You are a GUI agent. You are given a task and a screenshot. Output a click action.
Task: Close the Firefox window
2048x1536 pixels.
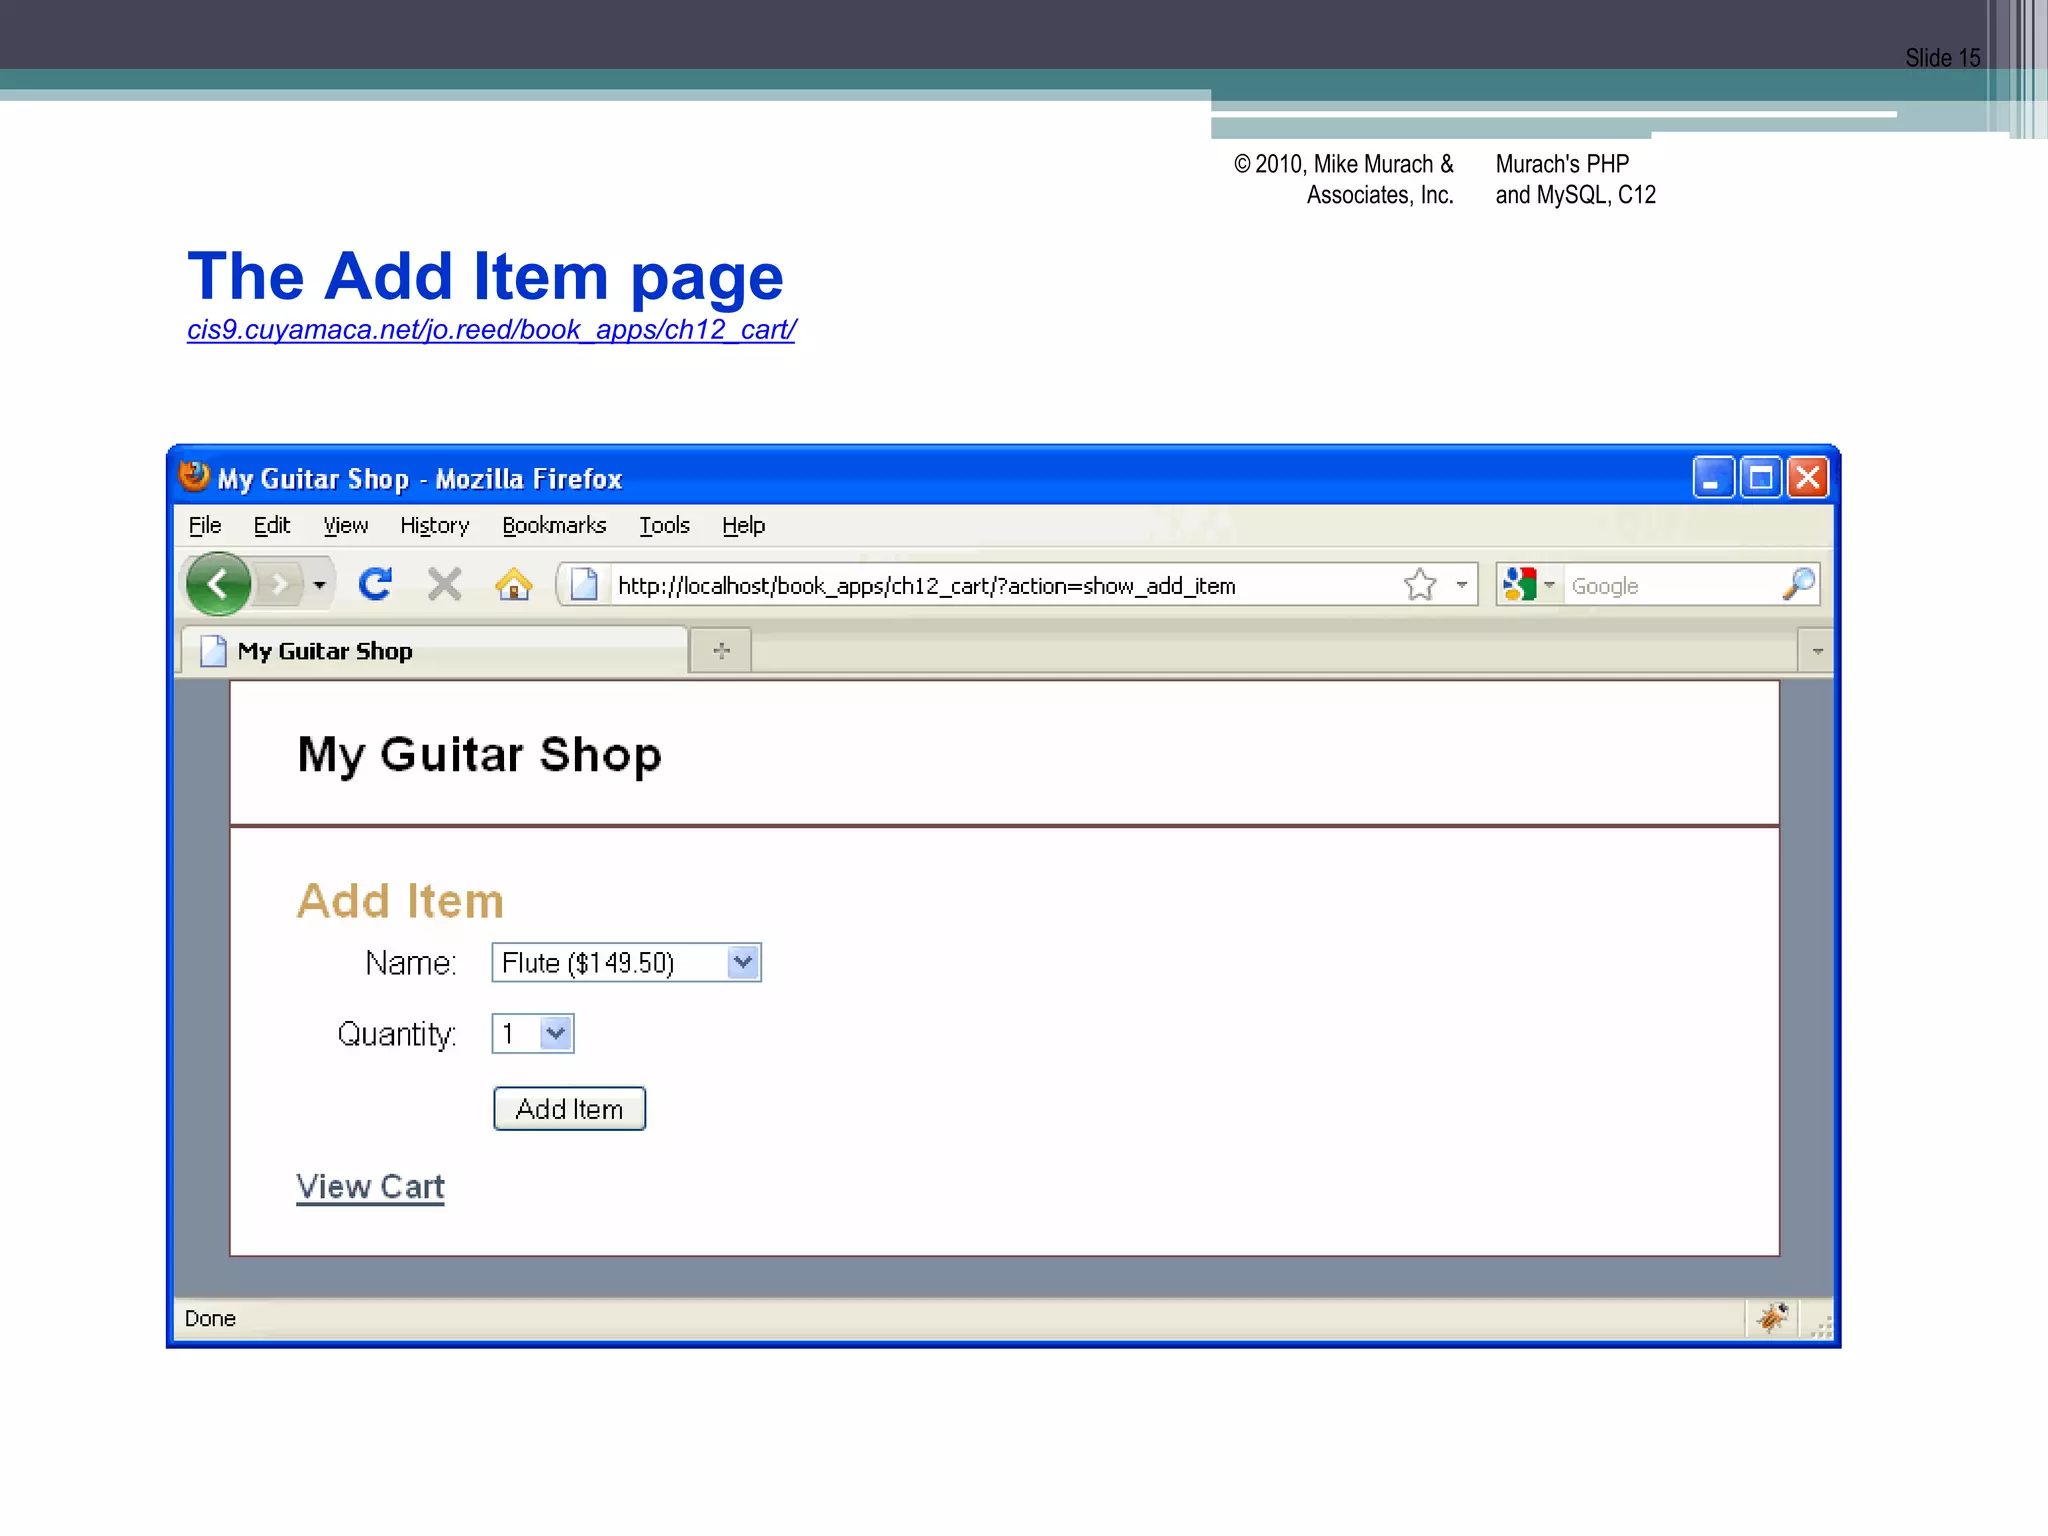(1808, 478)
